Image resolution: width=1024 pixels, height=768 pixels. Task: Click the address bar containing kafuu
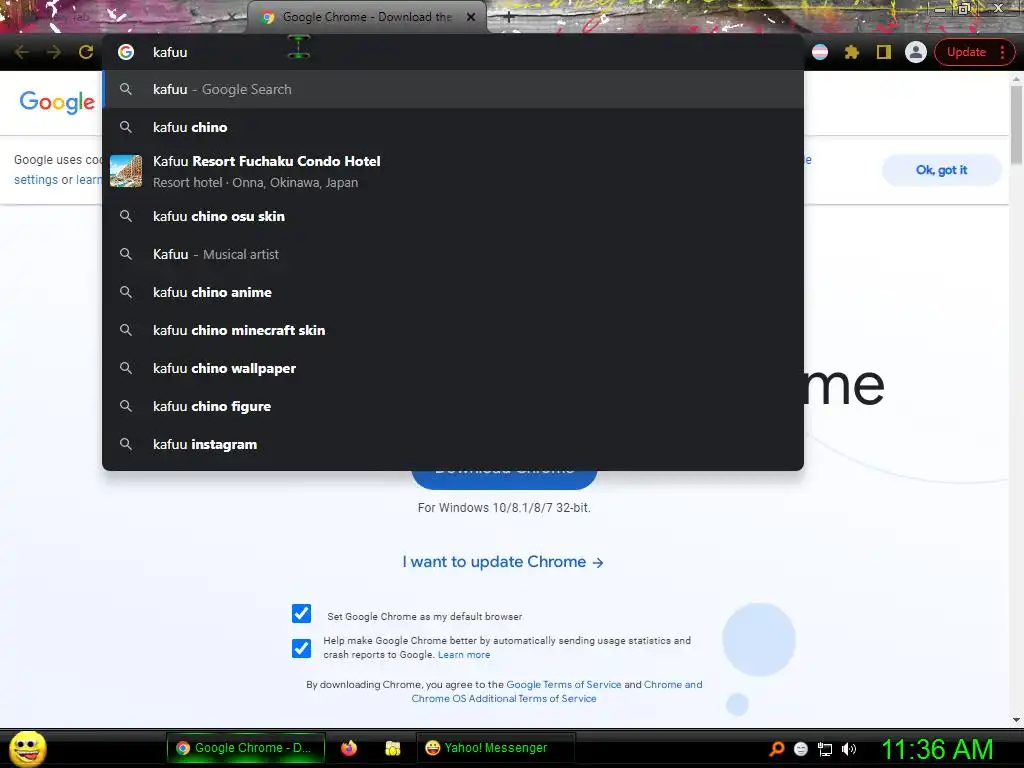pyautogui.click(x=453, y=52)
